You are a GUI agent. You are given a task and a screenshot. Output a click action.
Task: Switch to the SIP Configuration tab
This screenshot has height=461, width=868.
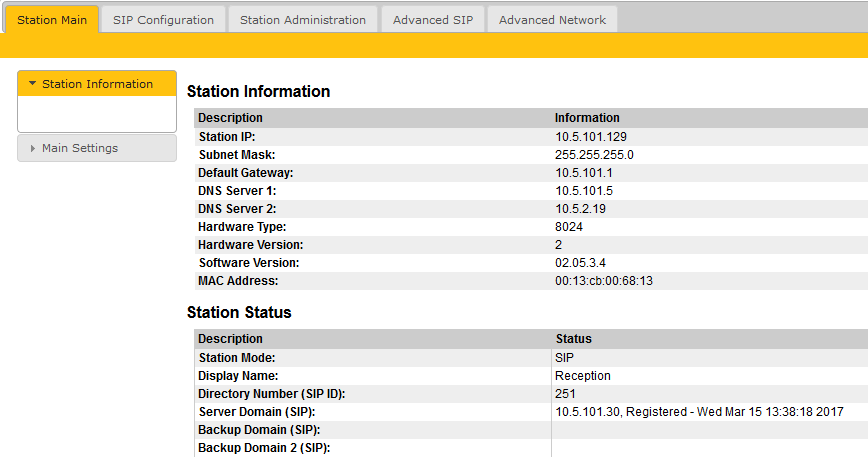(163, 20)
